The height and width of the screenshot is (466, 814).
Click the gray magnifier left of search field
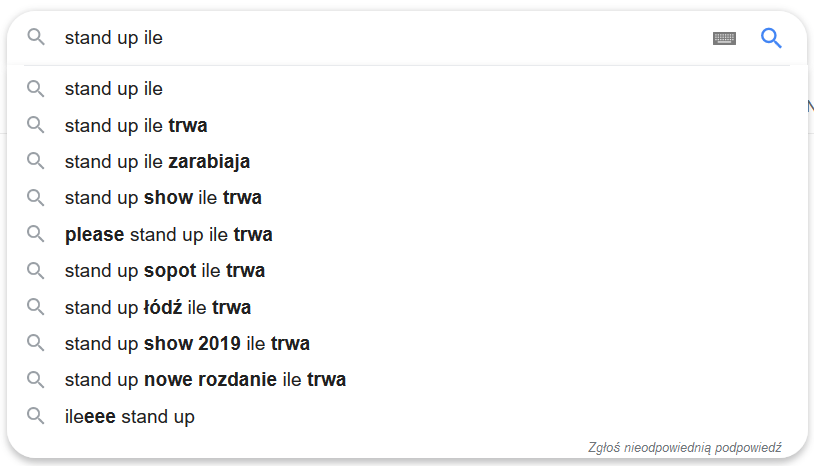coord(36,38)
